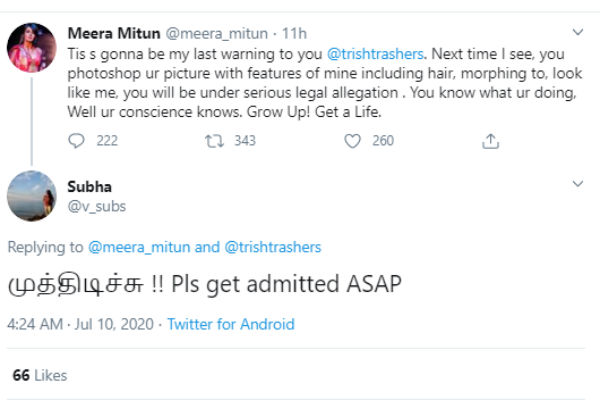600x400 pixels.
Task: Open Subha's profile avatar
Action: (x=33, y=196)
